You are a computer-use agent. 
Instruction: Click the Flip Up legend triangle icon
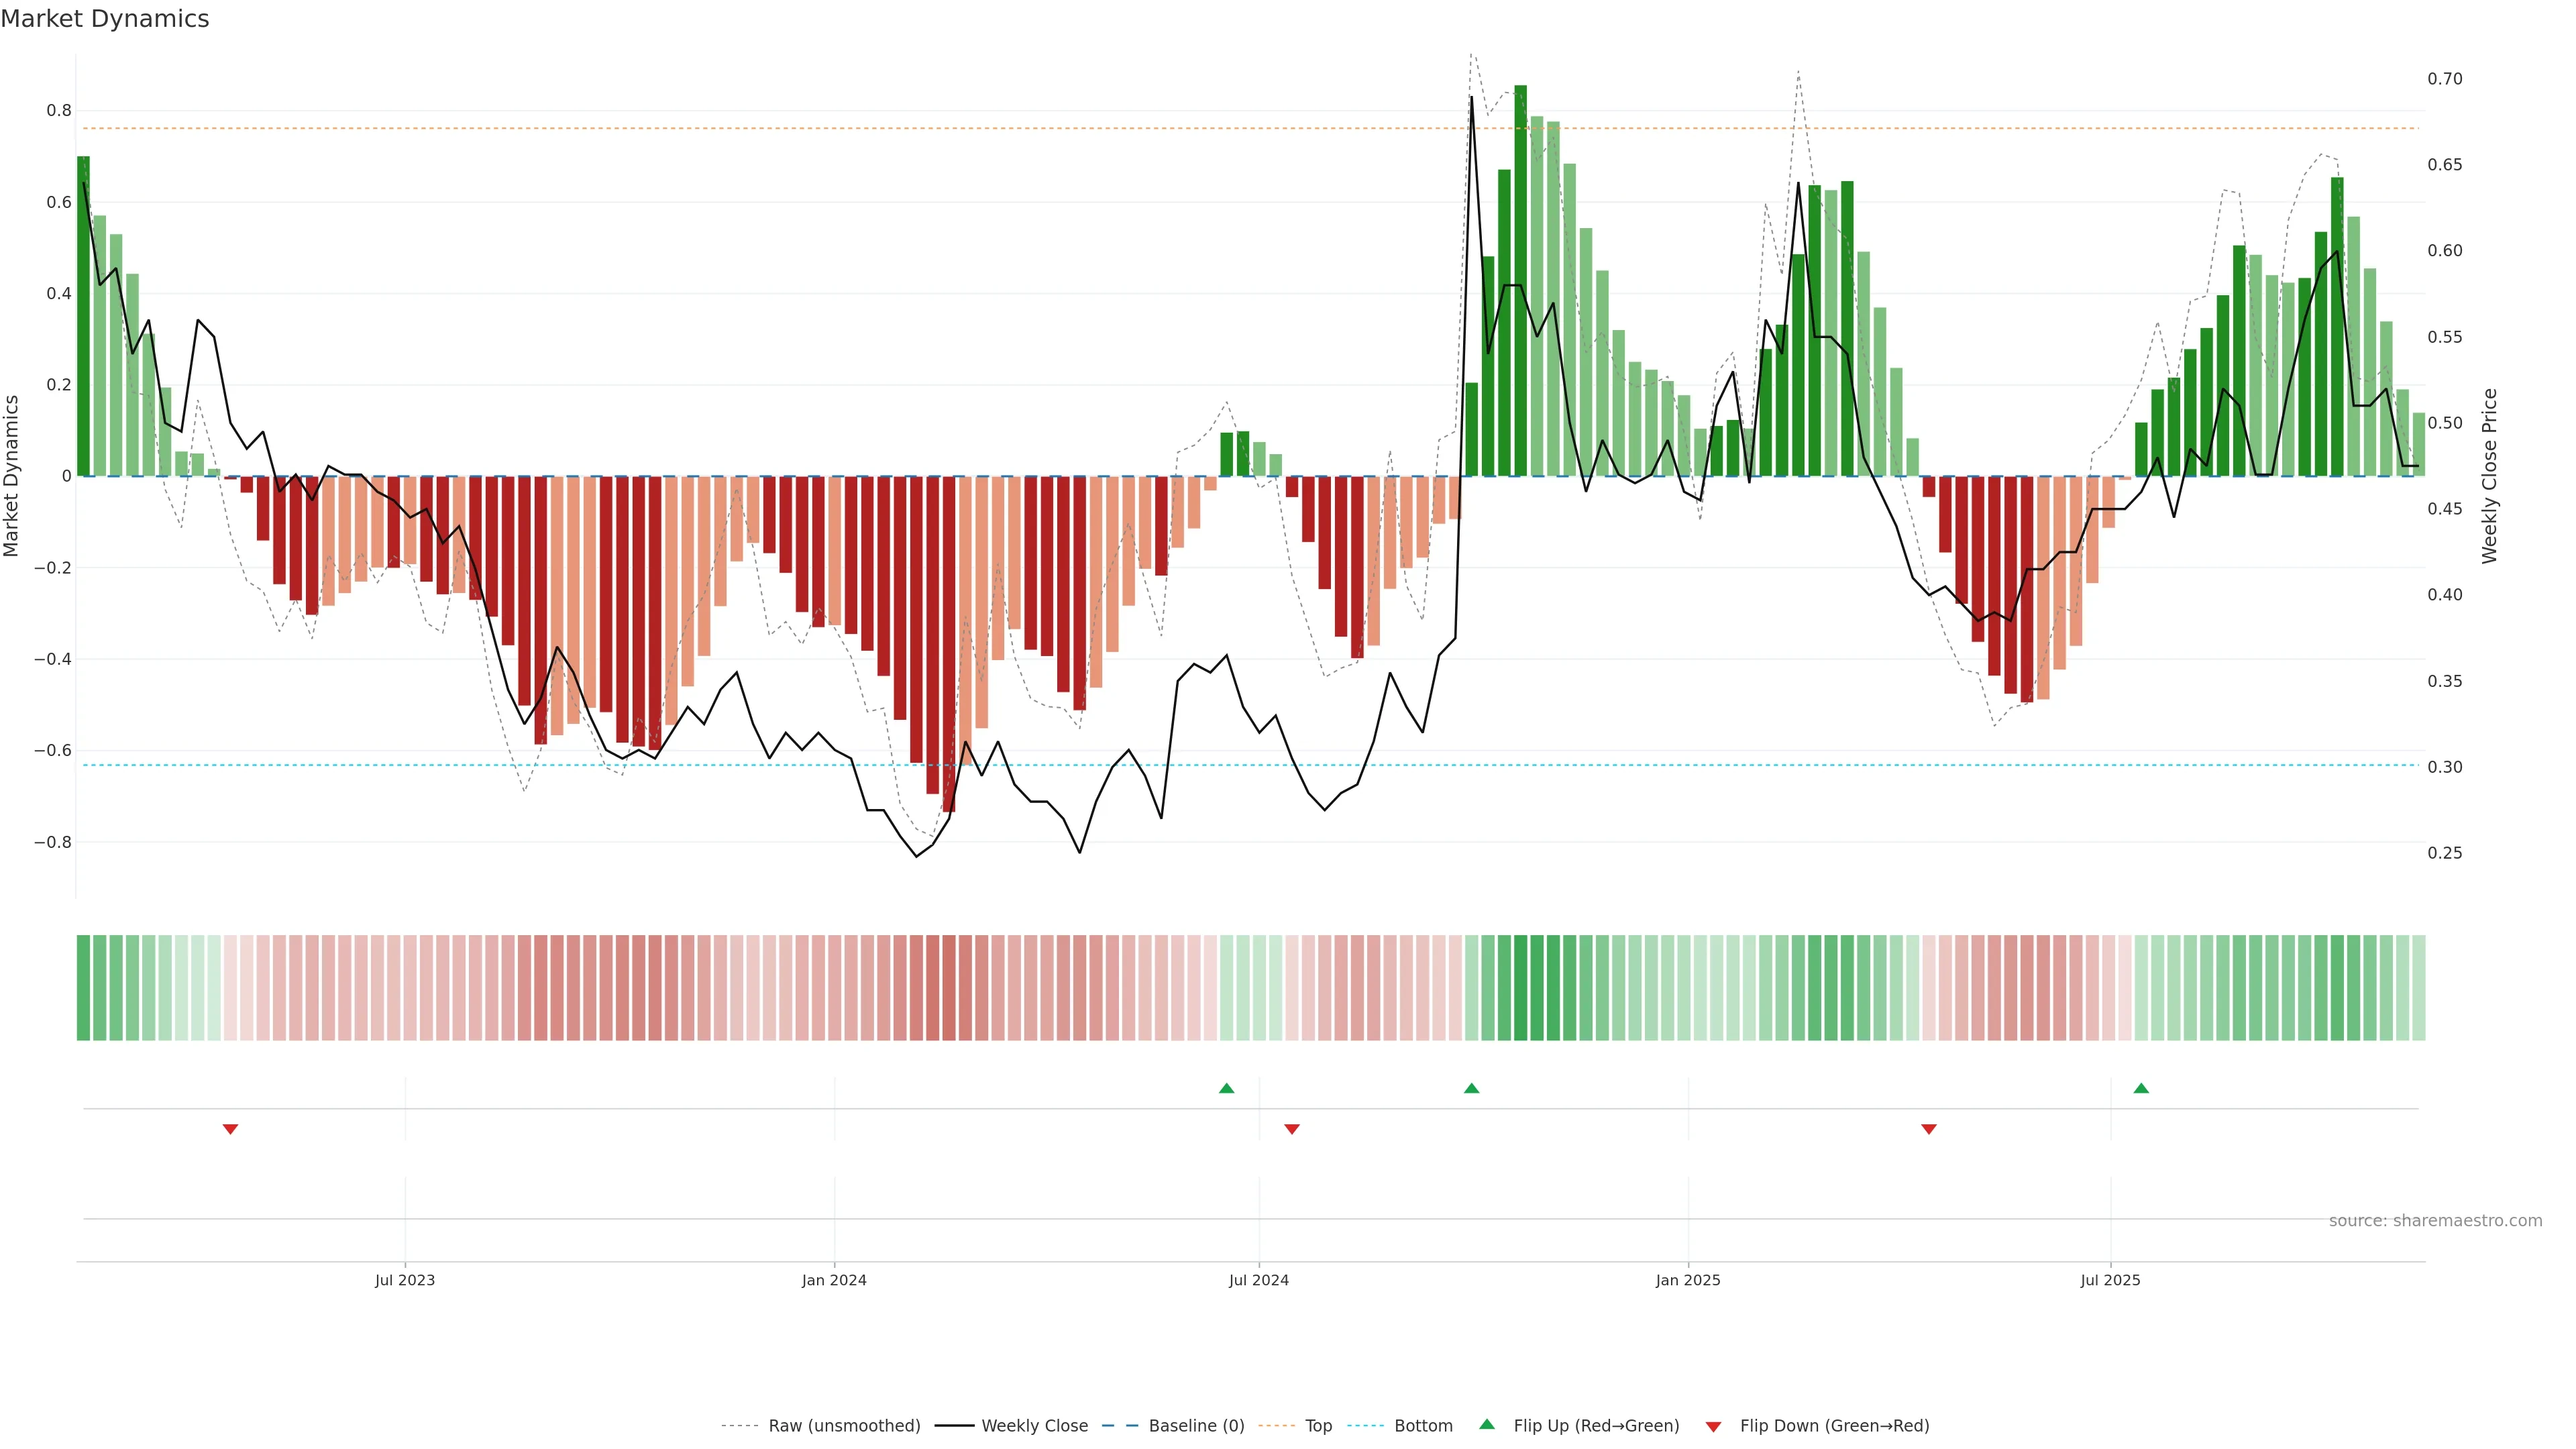click(1486, 1424)
